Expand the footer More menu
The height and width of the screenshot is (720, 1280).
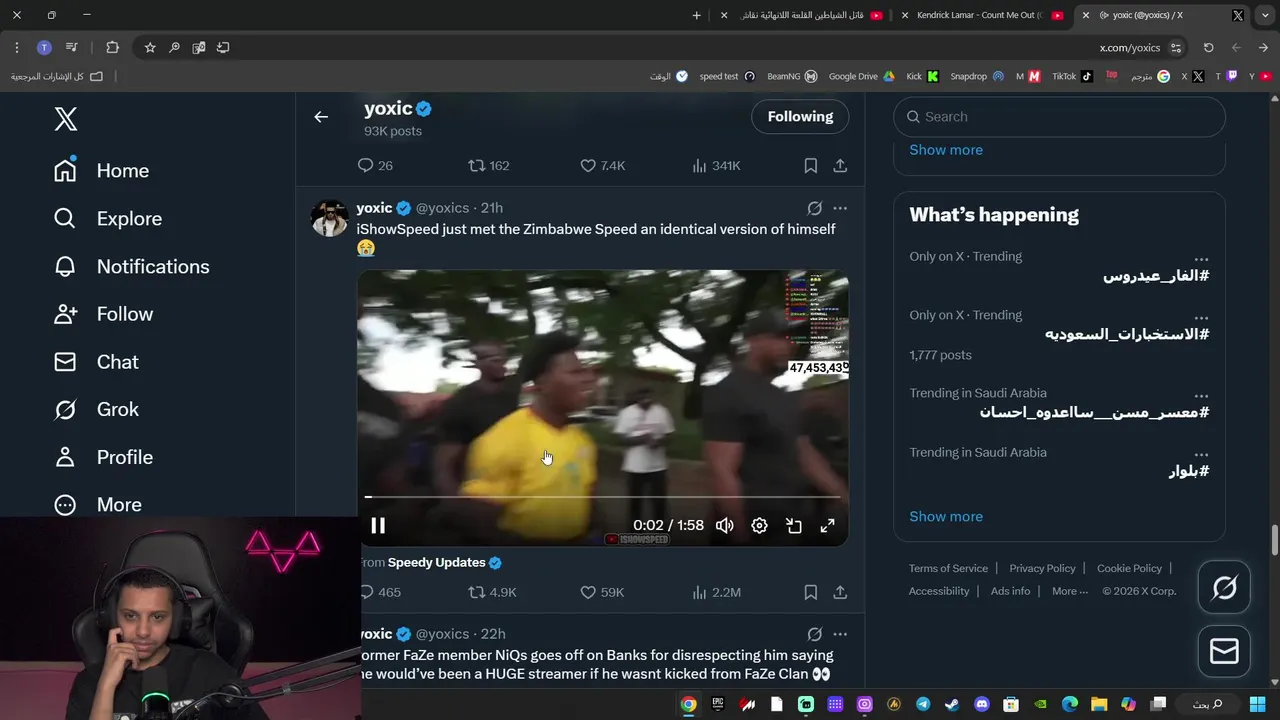coord(1070,591)
